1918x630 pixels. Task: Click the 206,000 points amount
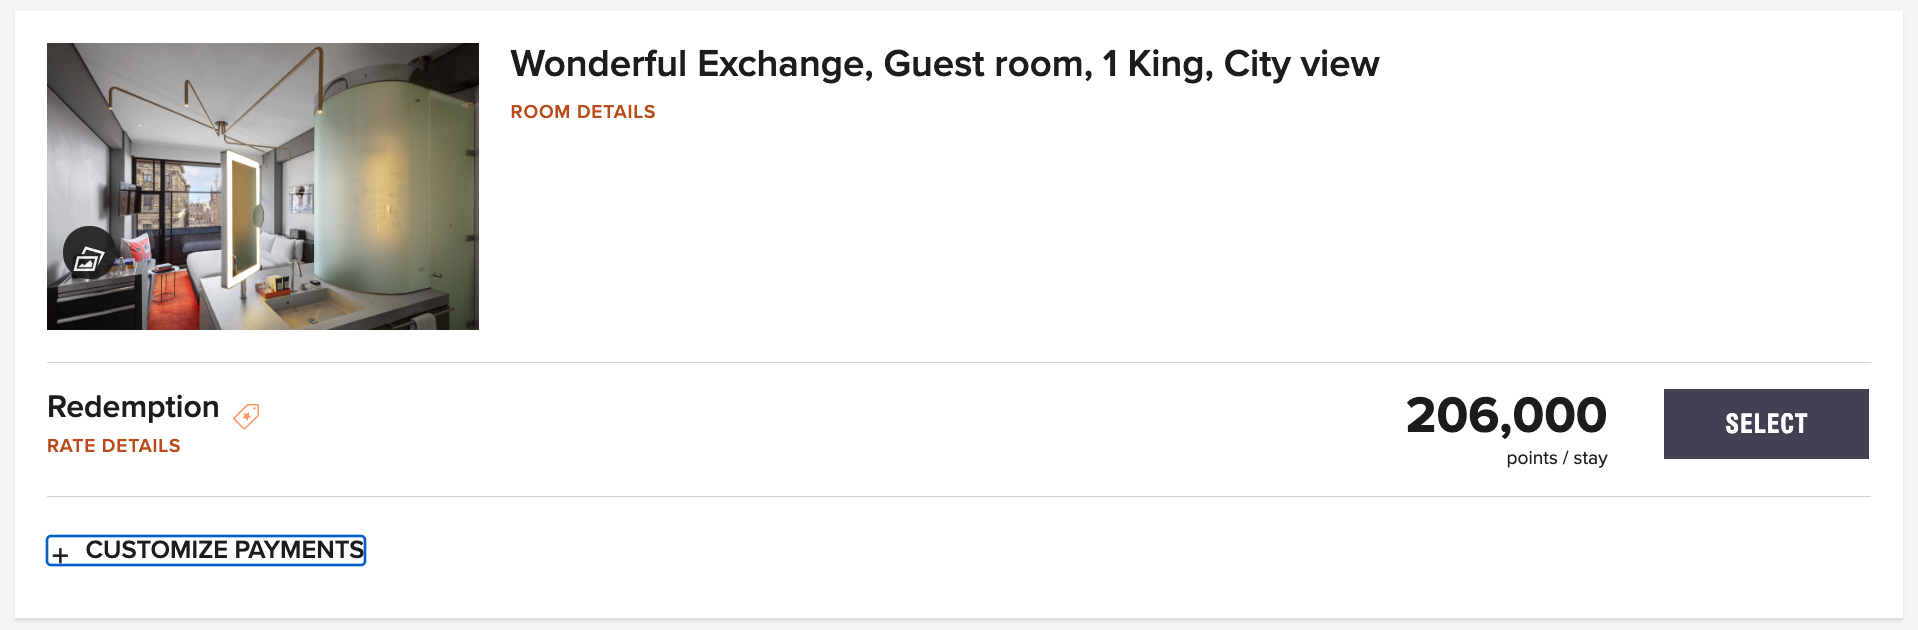click(1506, 415)
